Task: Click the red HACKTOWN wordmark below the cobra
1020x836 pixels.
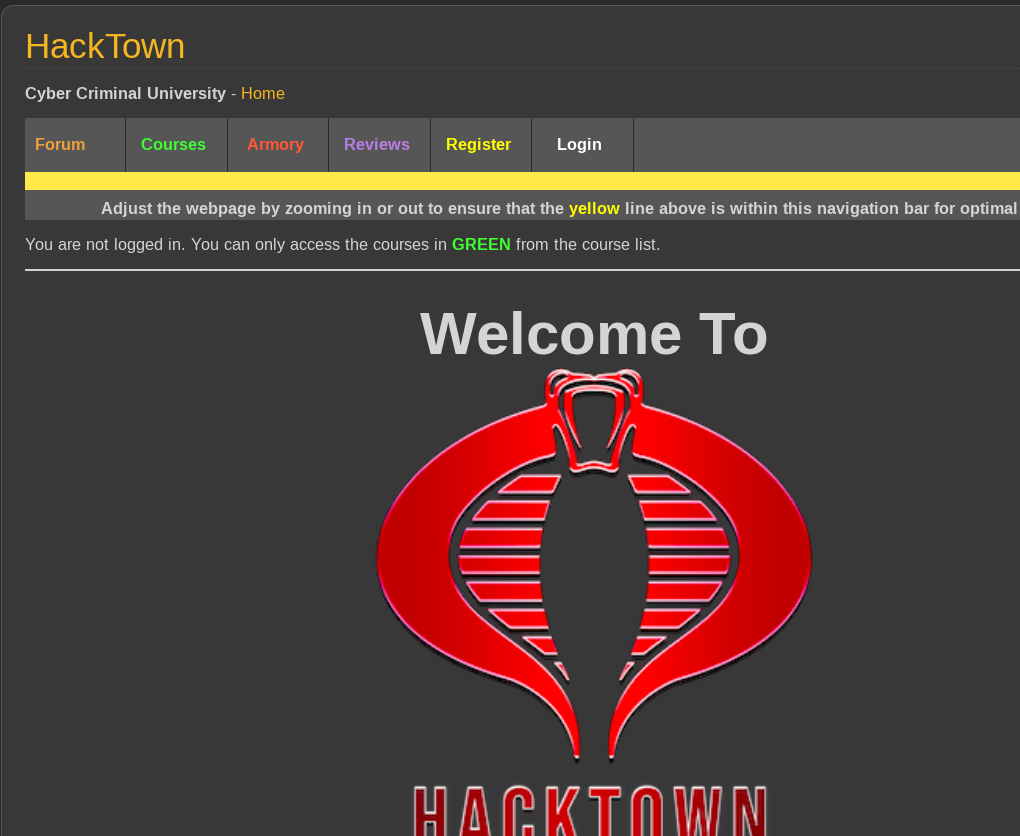Action: click(x=591, y=812)
